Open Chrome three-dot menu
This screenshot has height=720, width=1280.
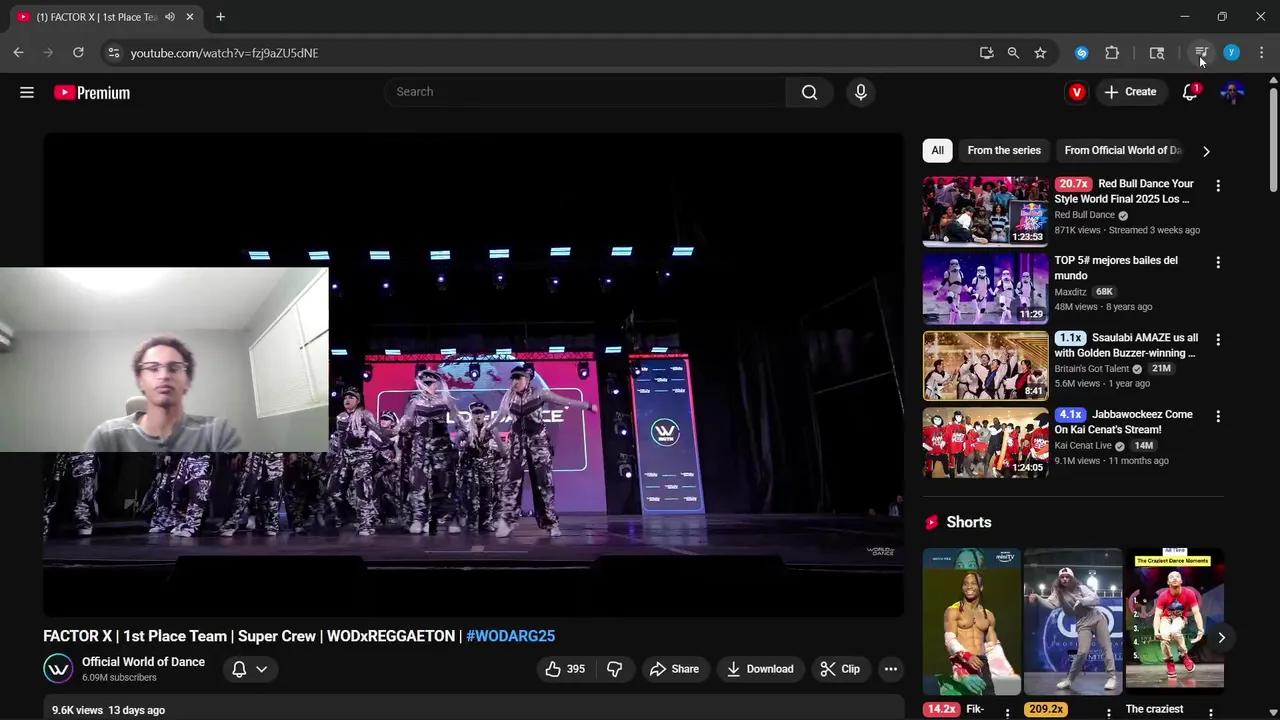1261,53
